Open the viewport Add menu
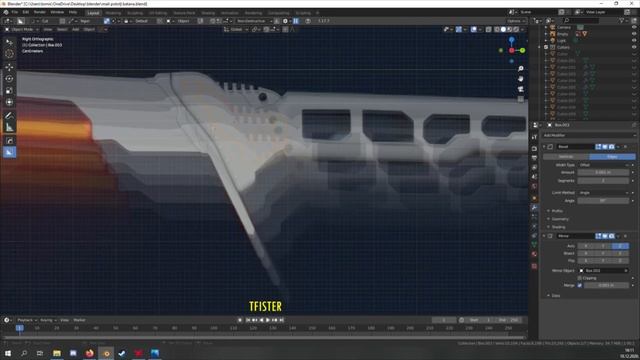Viewport: 640px width, 360px height. tap(76, 29)
